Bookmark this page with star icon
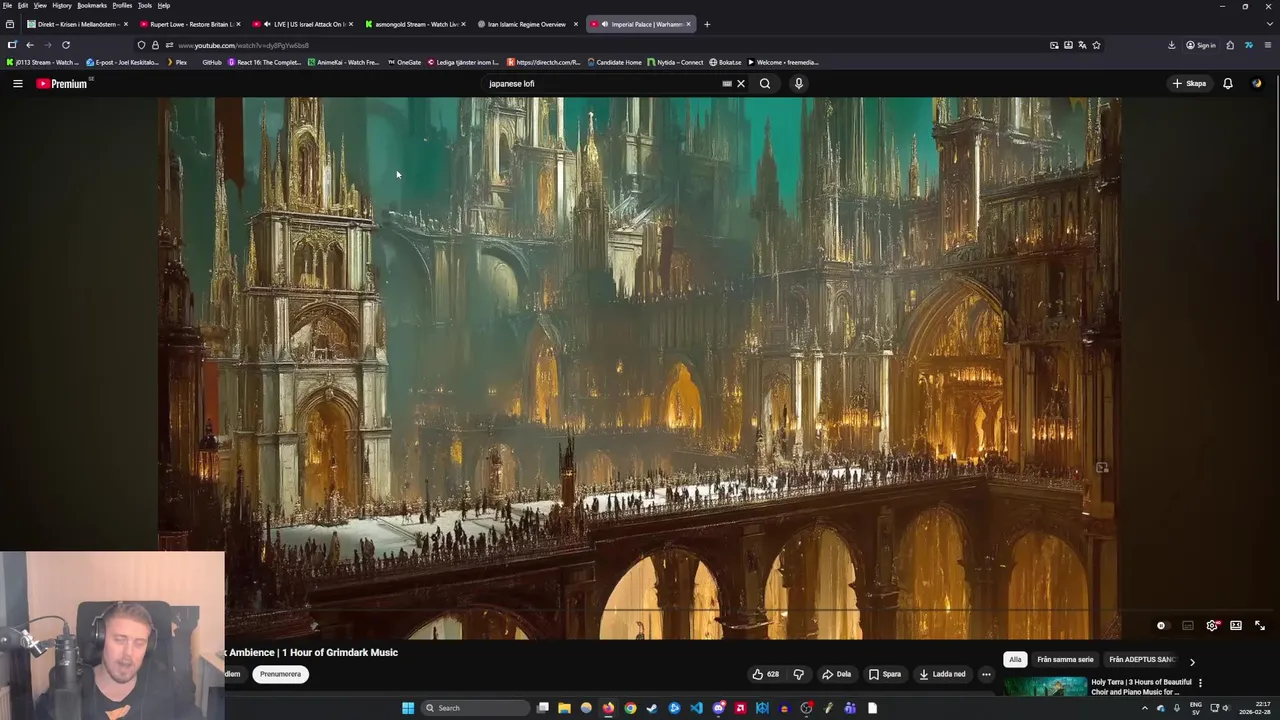 tap(1096, 45)
